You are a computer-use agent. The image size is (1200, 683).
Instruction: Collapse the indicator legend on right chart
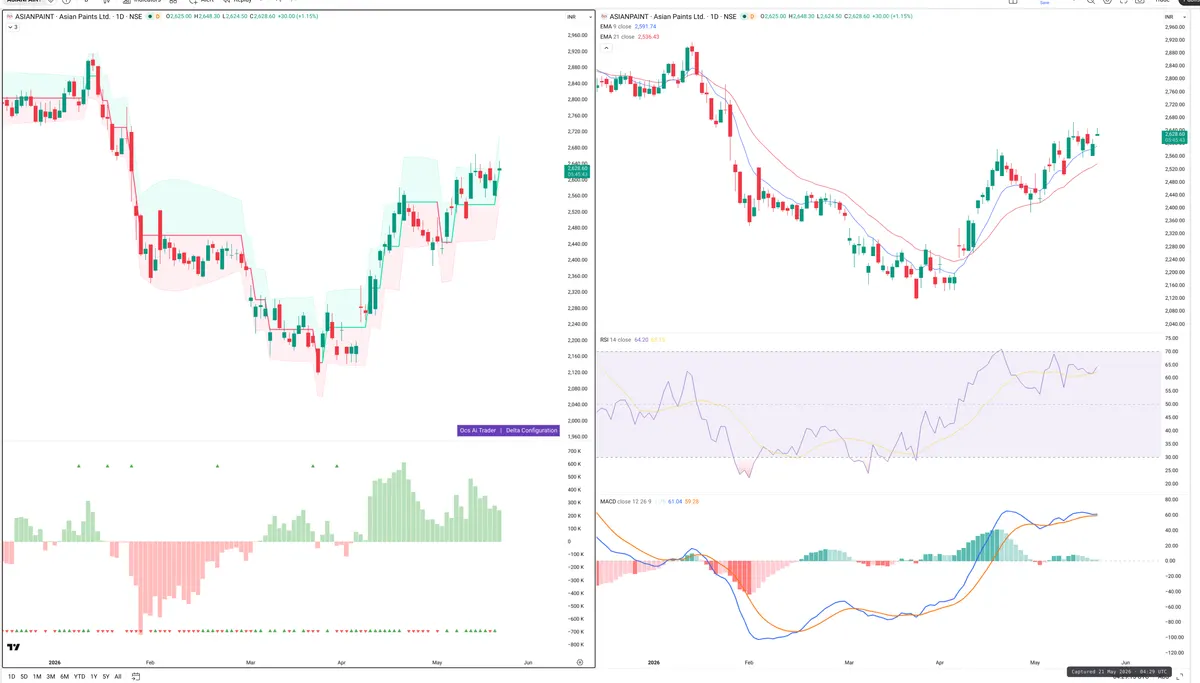tap(606, 47)
